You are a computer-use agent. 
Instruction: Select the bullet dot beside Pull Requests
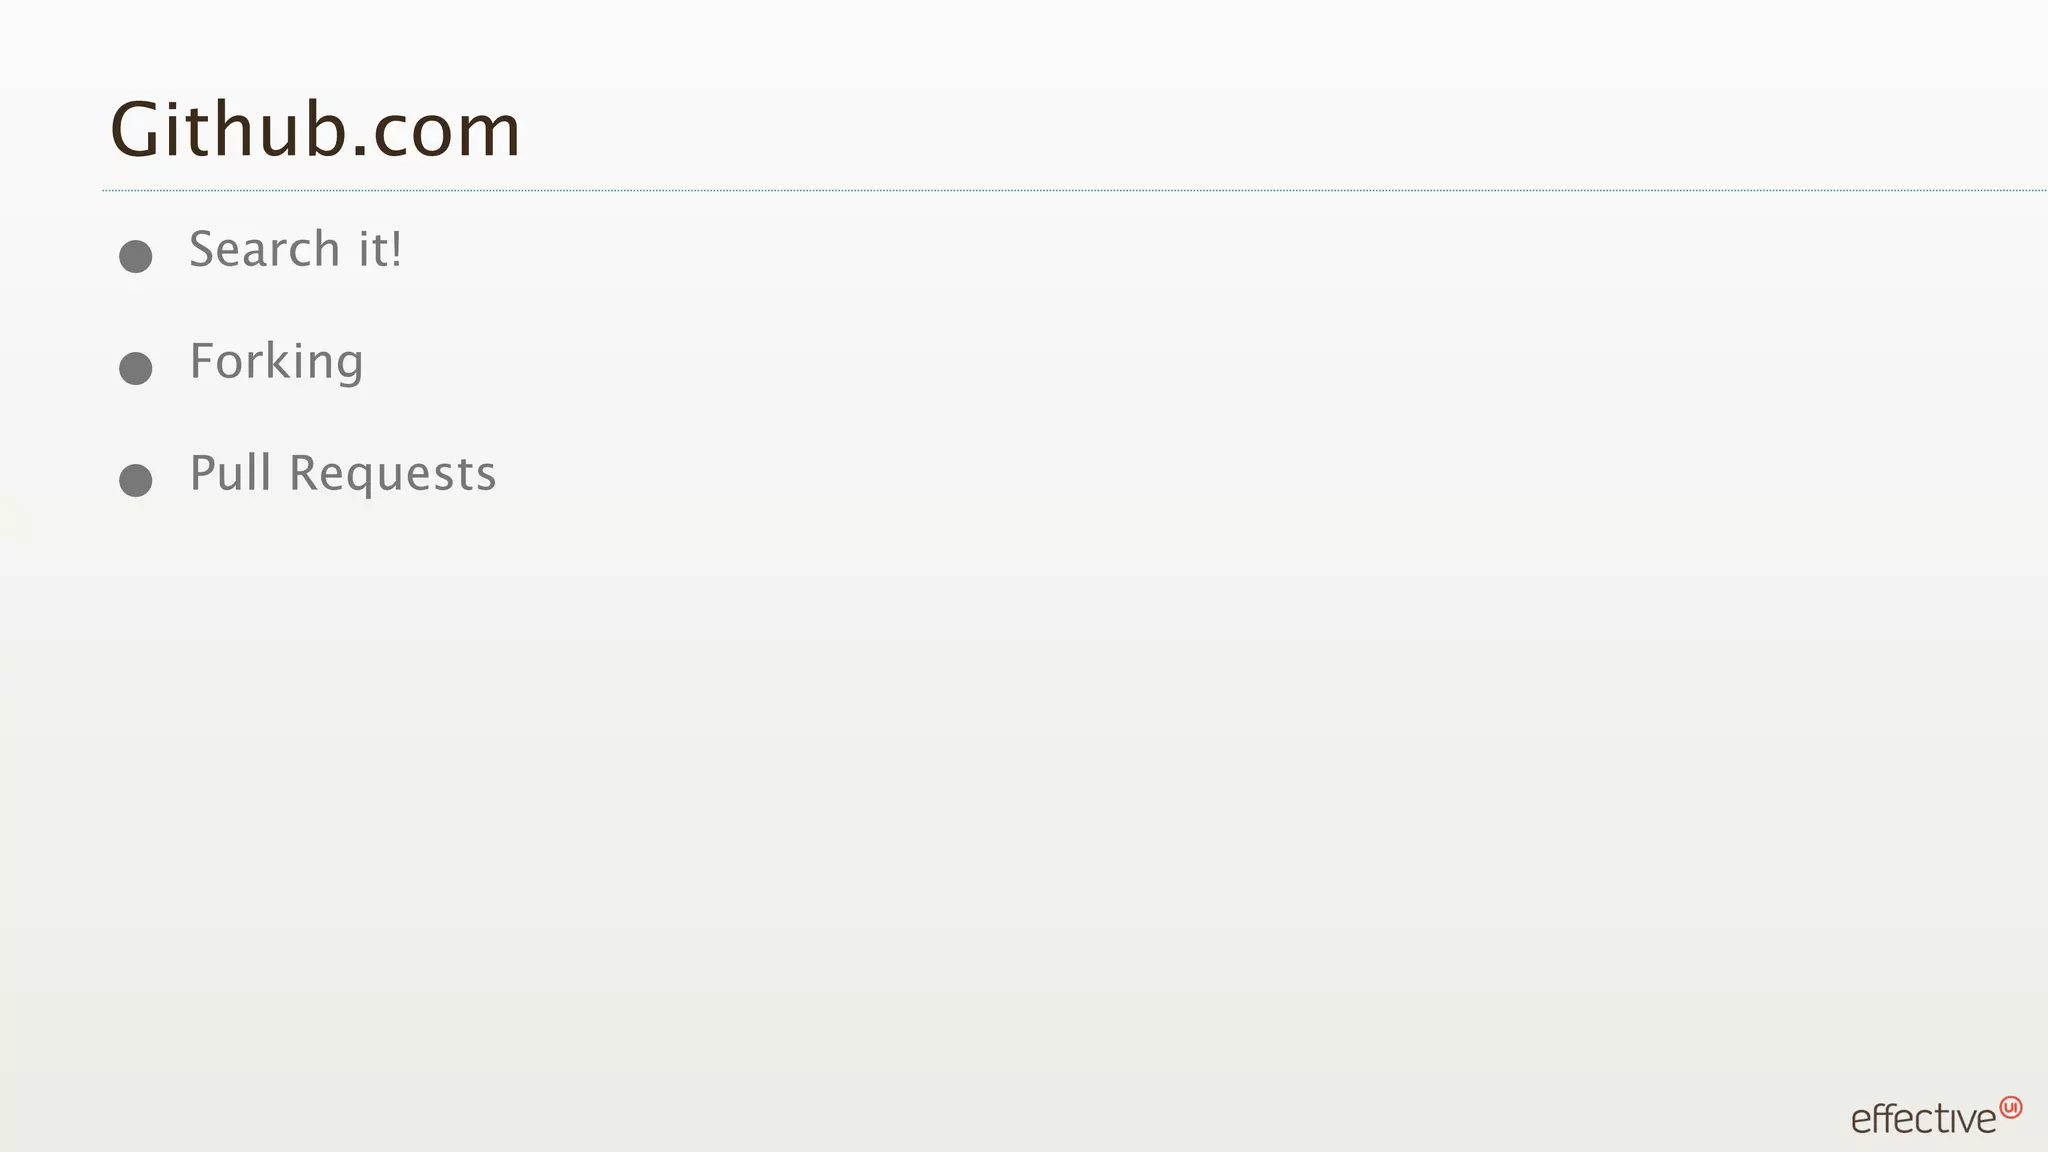tap(136, 480)
